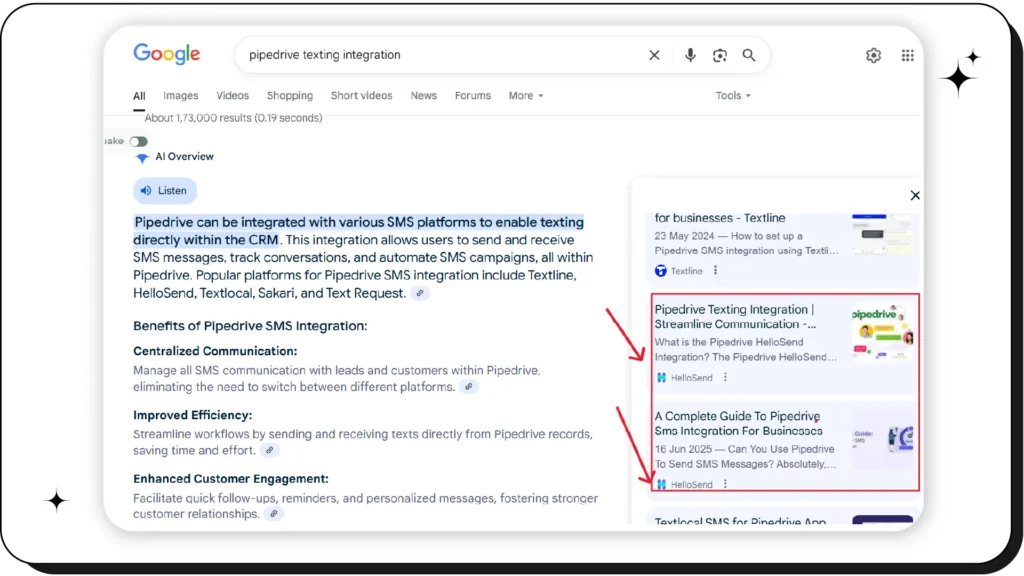Open quick settings gear

point(873,56)
